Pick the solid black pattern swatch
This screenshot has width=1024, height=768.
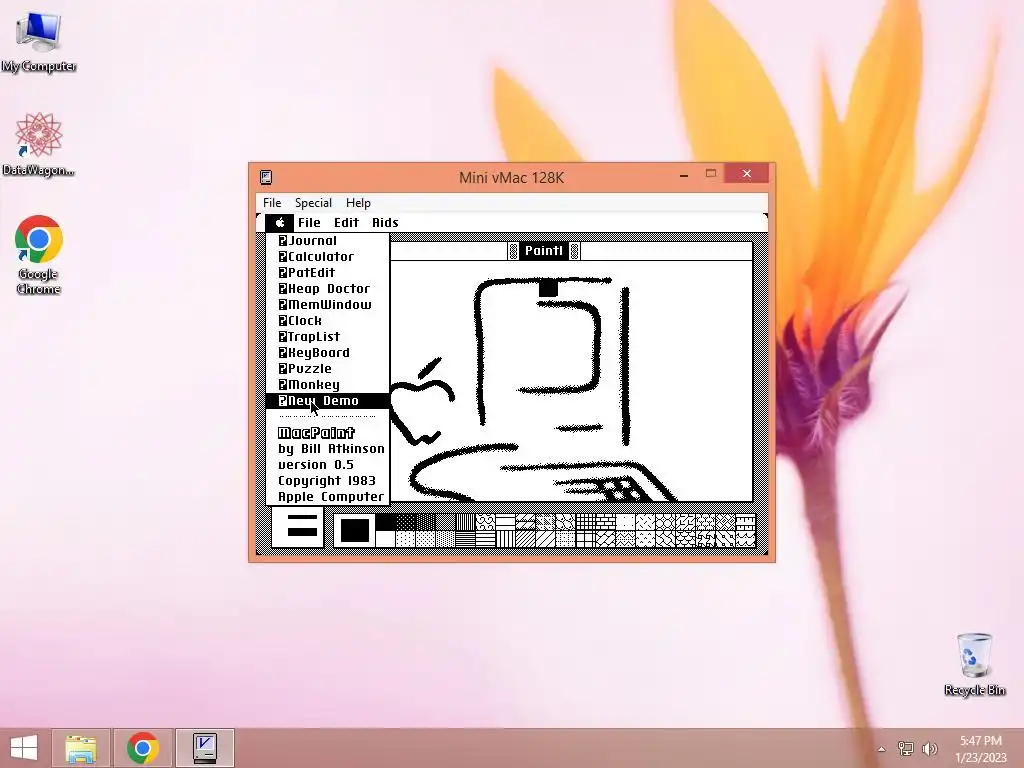[x=386, y=522]
